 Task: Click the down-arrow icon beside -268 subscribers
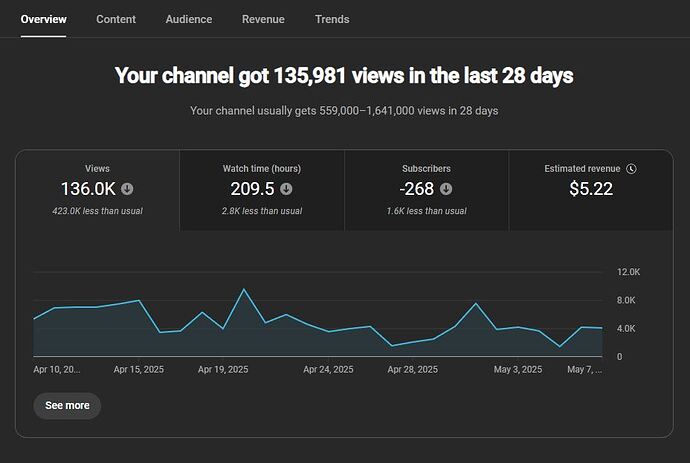(x=446, y=189)
